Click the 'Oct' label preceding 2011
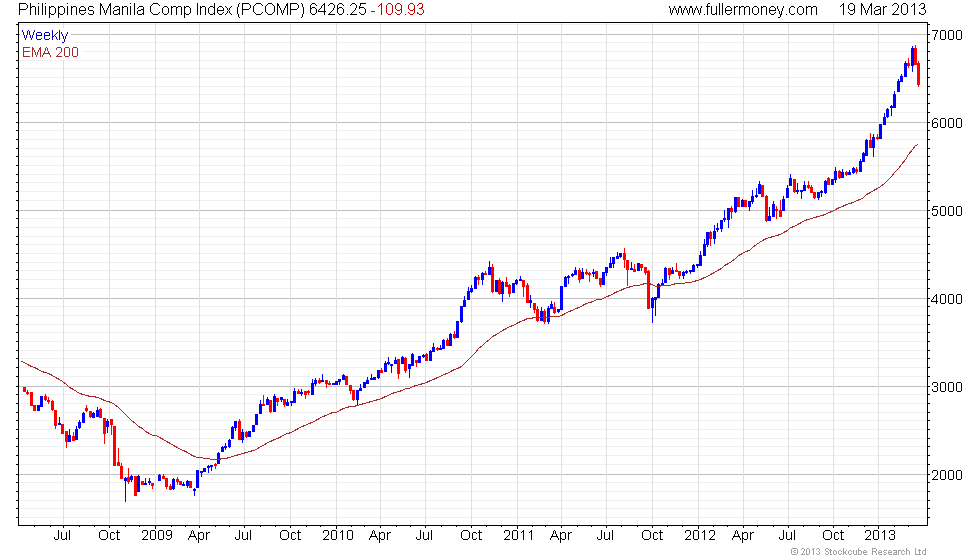980x560 pixels. 471,535
